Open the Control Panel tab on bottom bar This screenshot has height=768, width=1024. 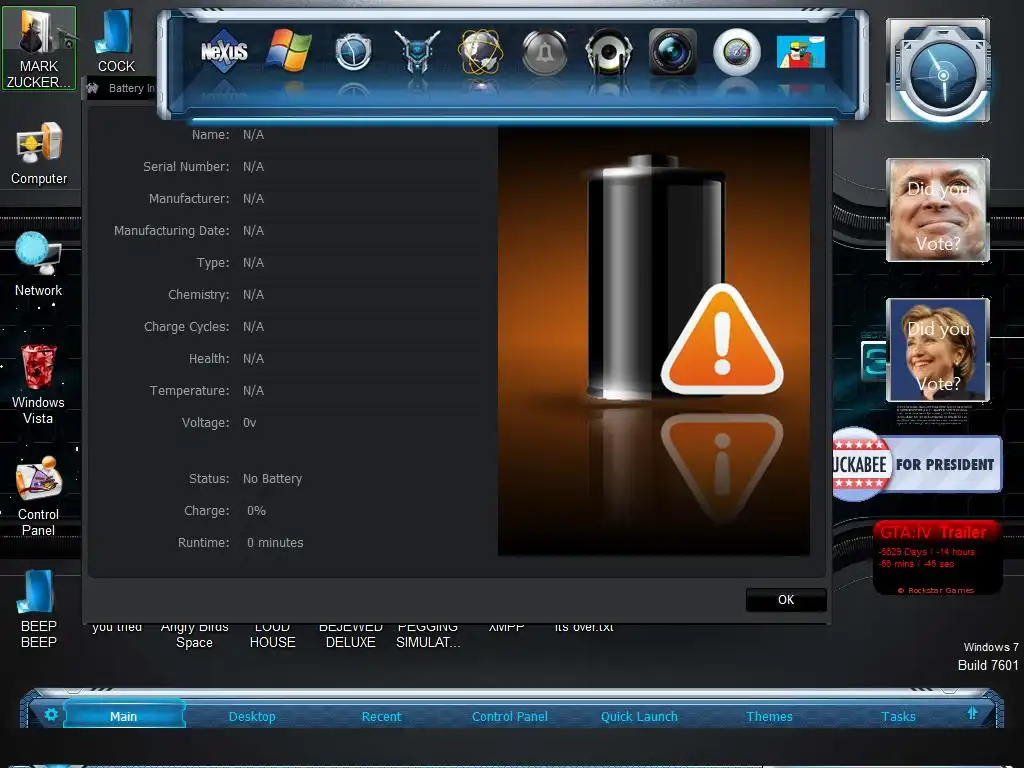click(510, 716)
